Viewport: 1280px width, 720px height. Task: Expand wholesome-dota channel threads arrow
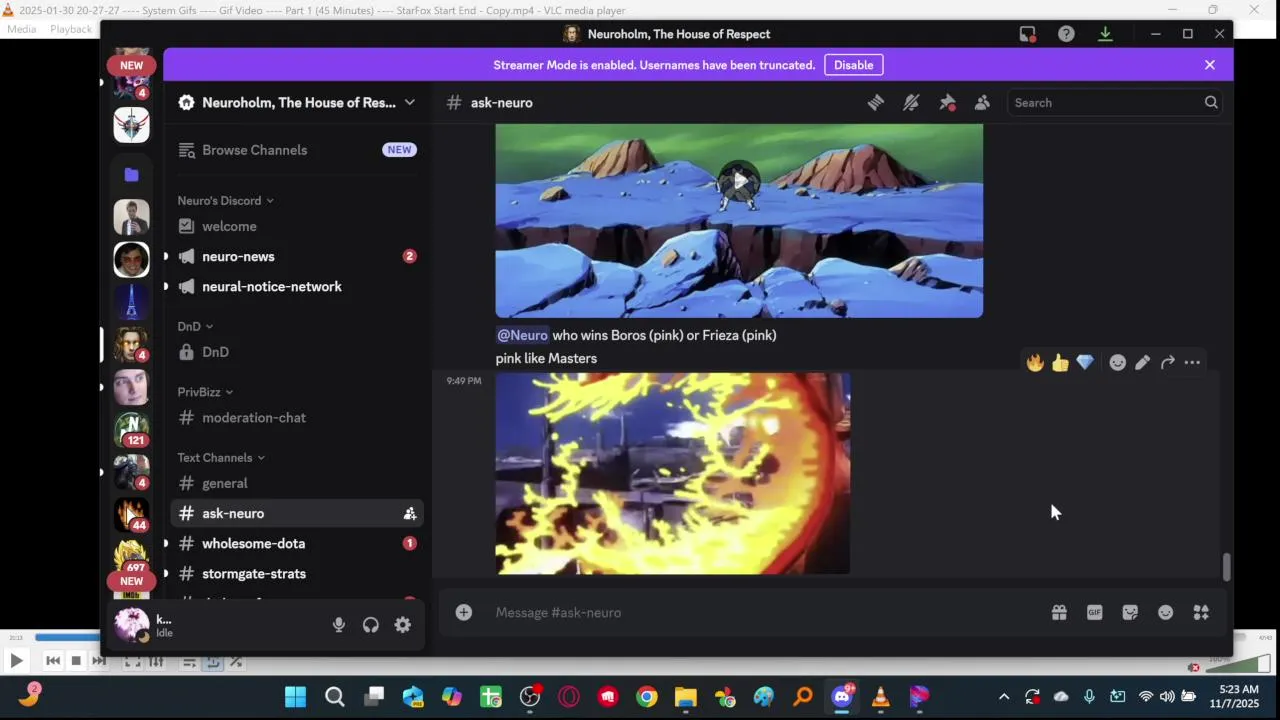166,544
